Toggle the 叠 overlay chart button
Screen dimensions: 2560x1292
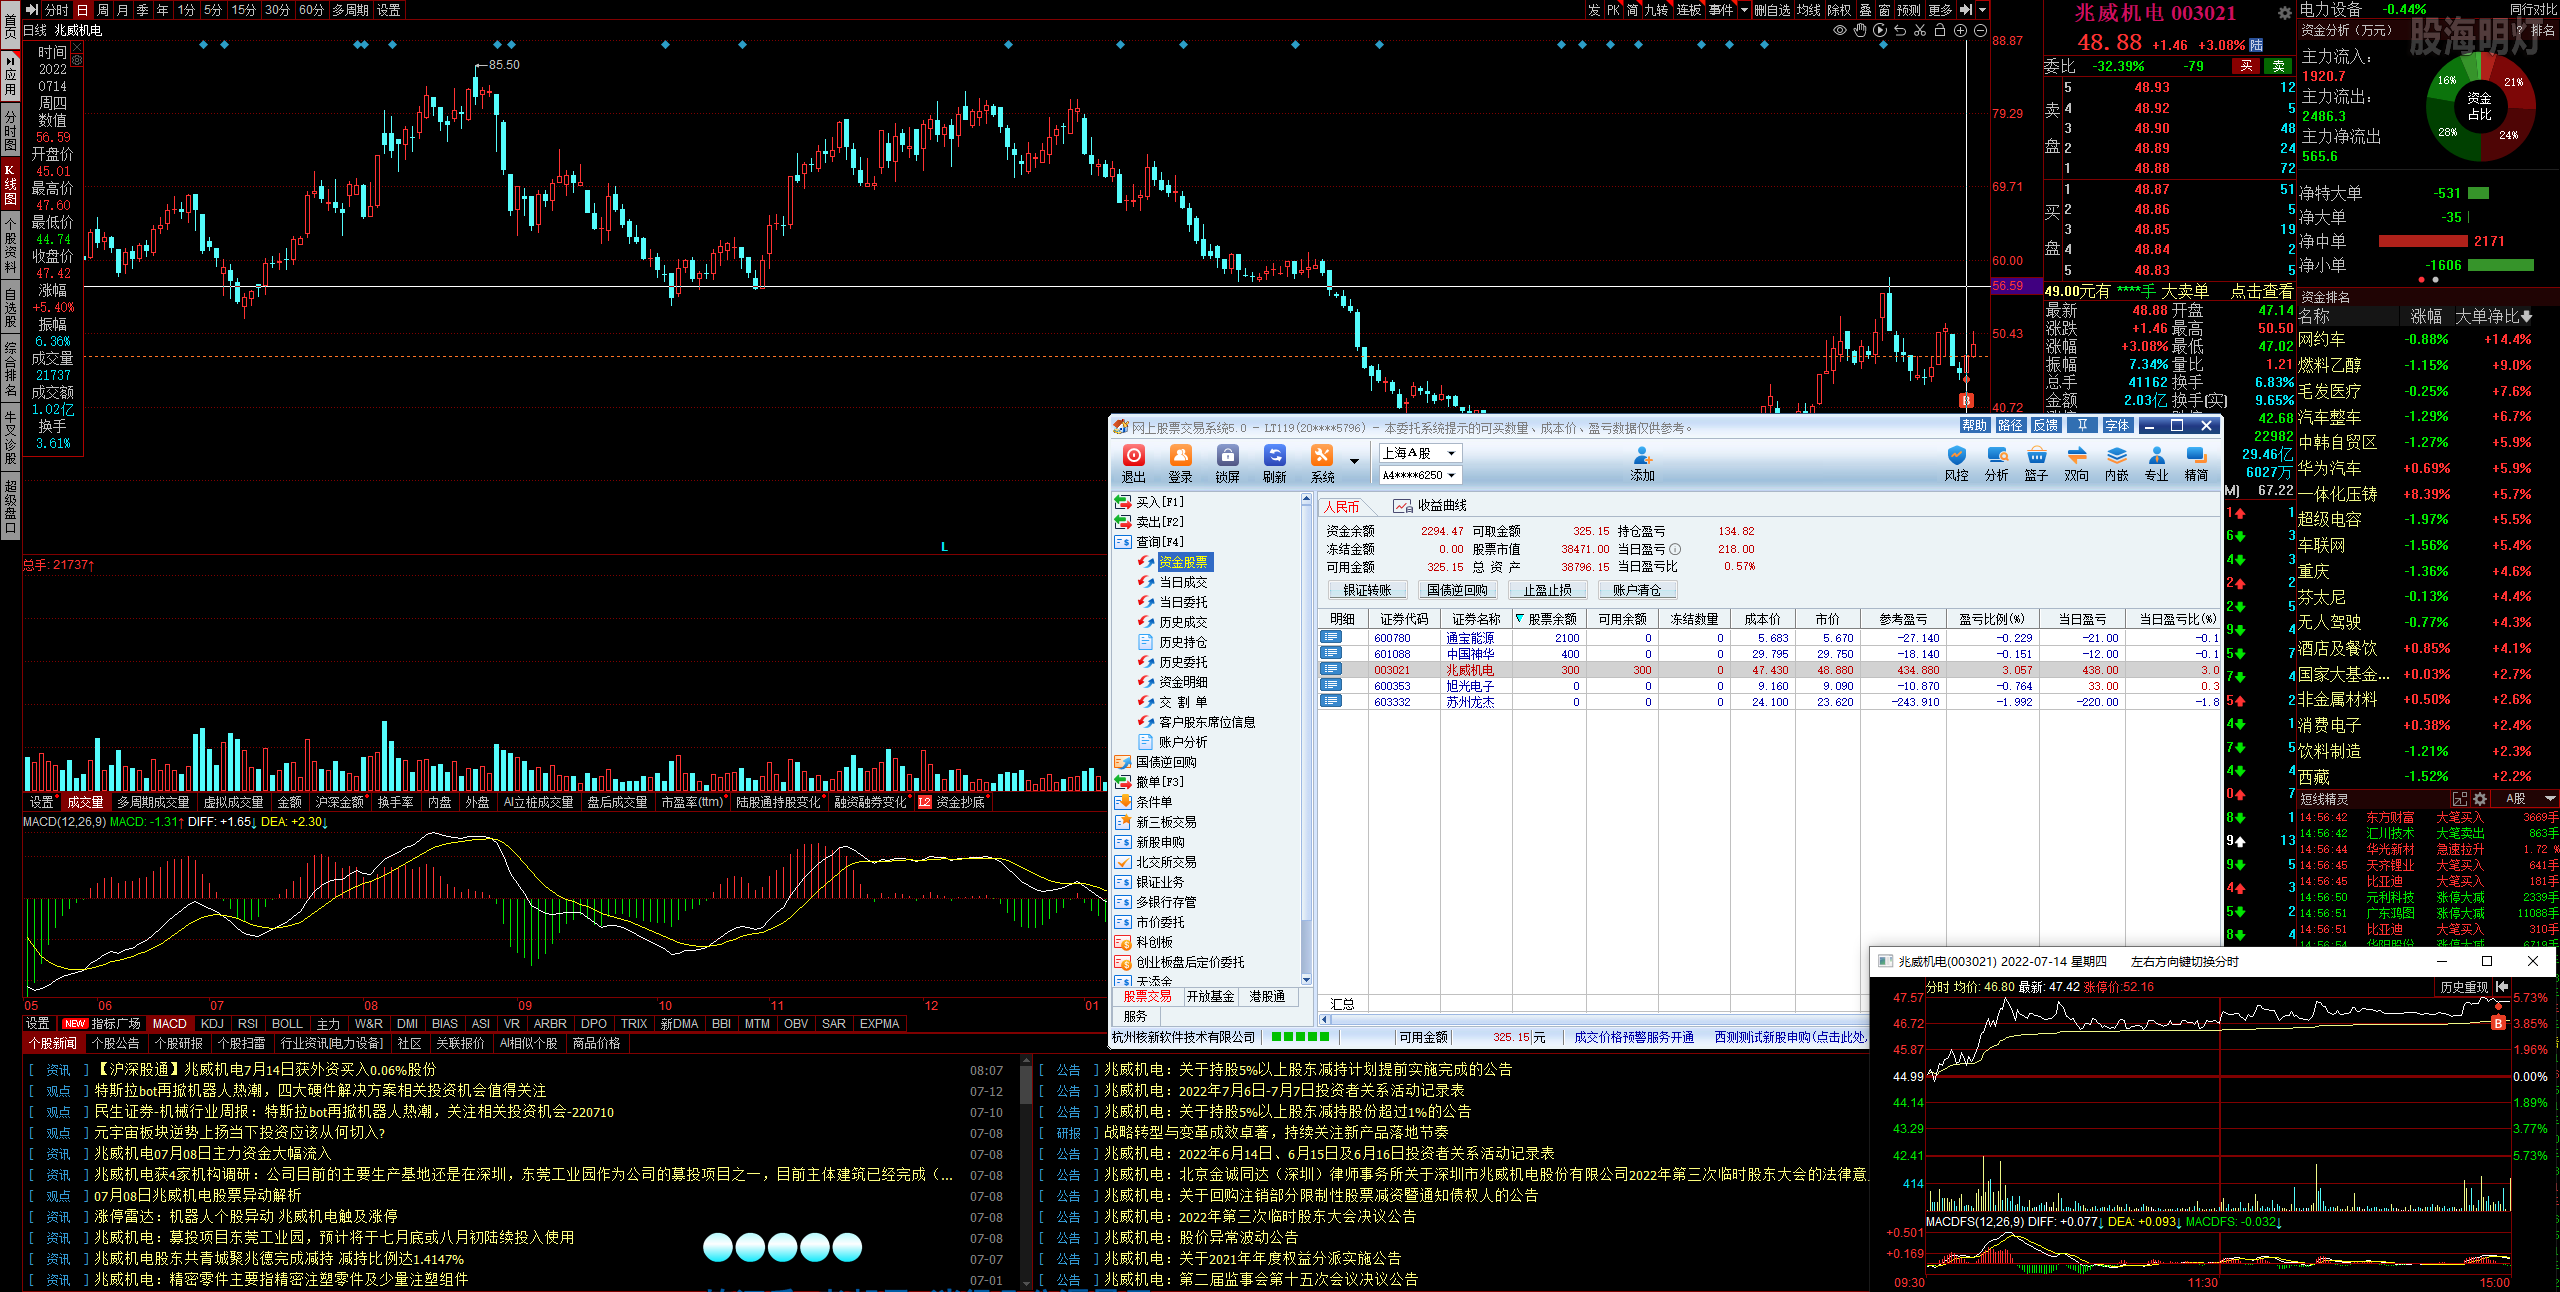coord(1865,10)
